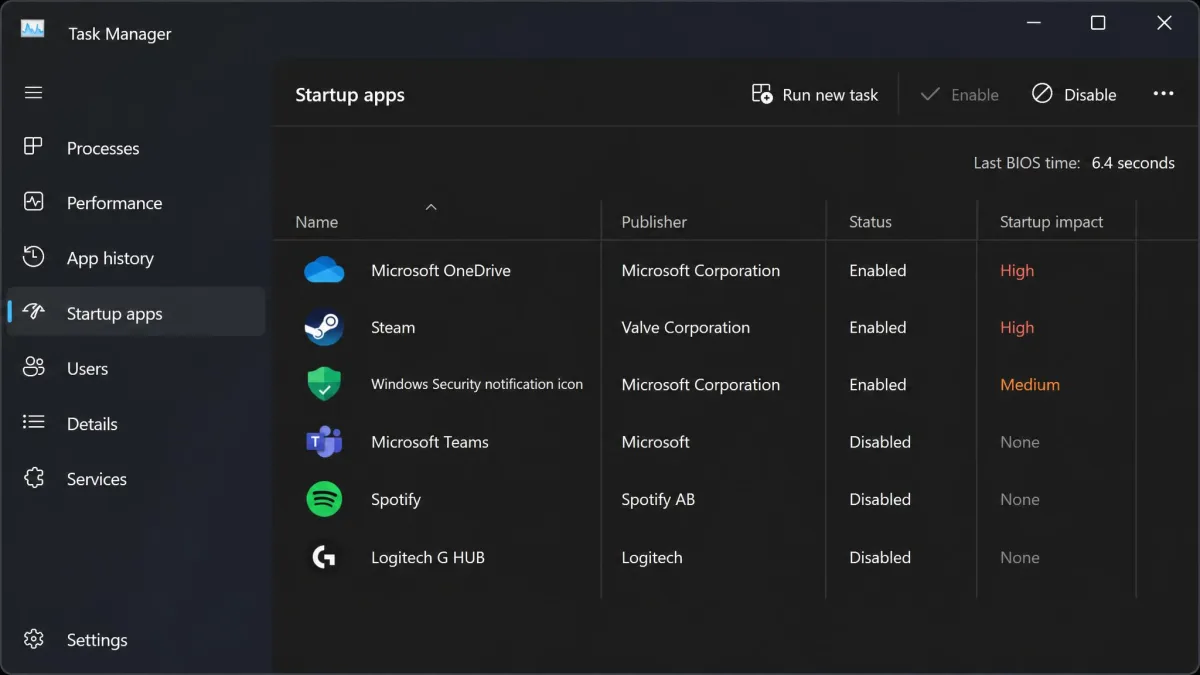
Task: Click High impact in Steam row
Action: 1017,327
